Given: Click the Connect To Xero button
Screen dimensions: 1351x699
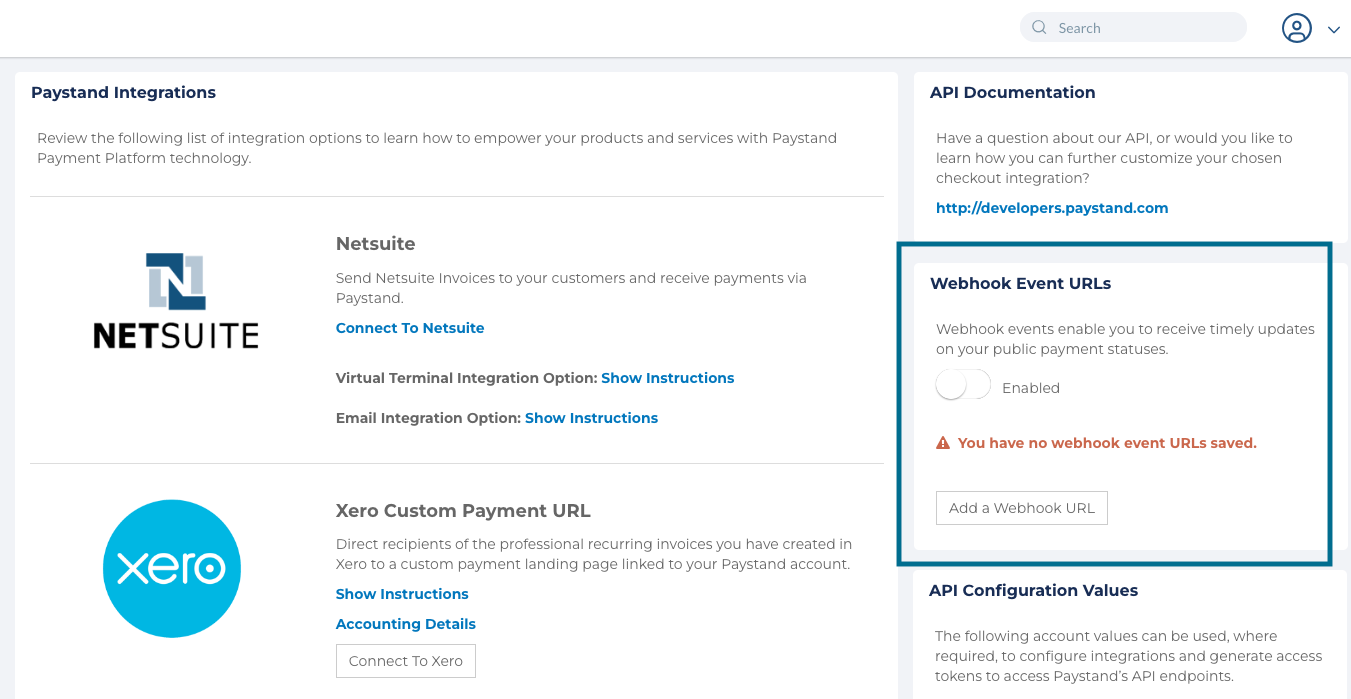Looking at the screenshot, I should tap(406, 661).
